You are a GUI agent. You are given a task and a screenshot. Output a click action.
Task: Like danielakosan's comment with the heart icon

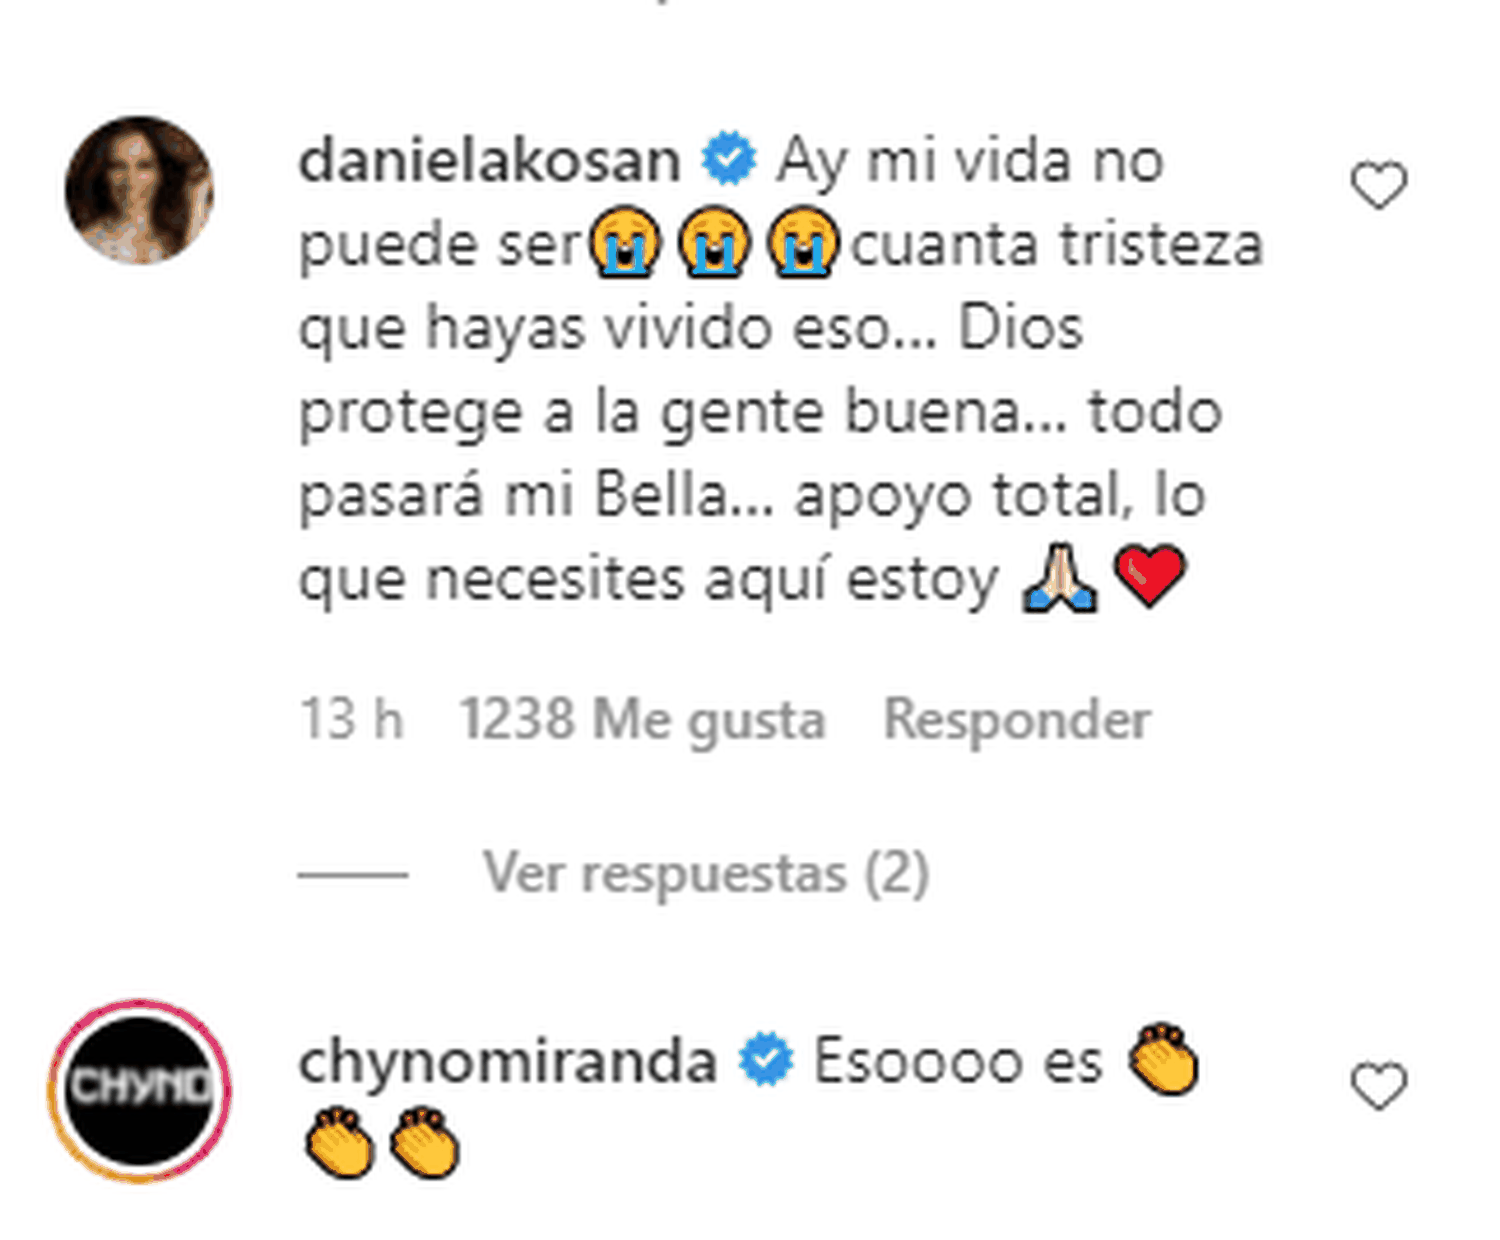[1379, 186]
